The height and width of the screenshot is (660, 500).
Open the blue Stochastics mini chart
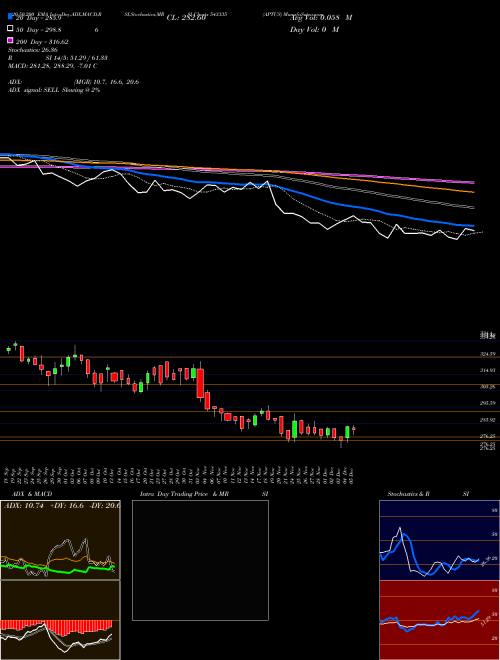[439, 540]
